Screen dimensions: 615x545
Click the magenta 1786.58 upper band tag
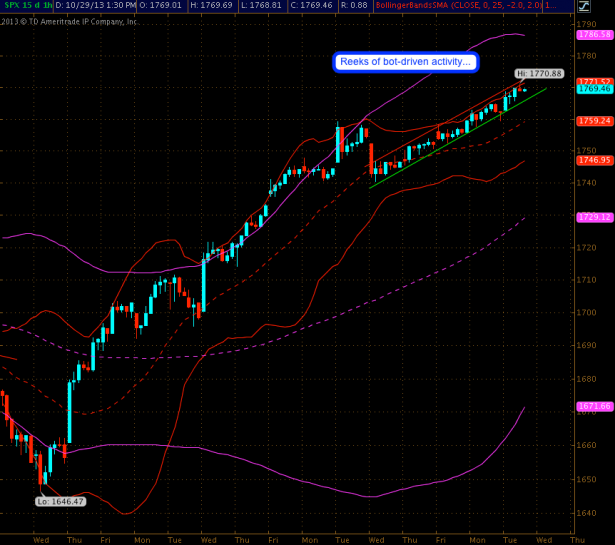click(594, 34)
